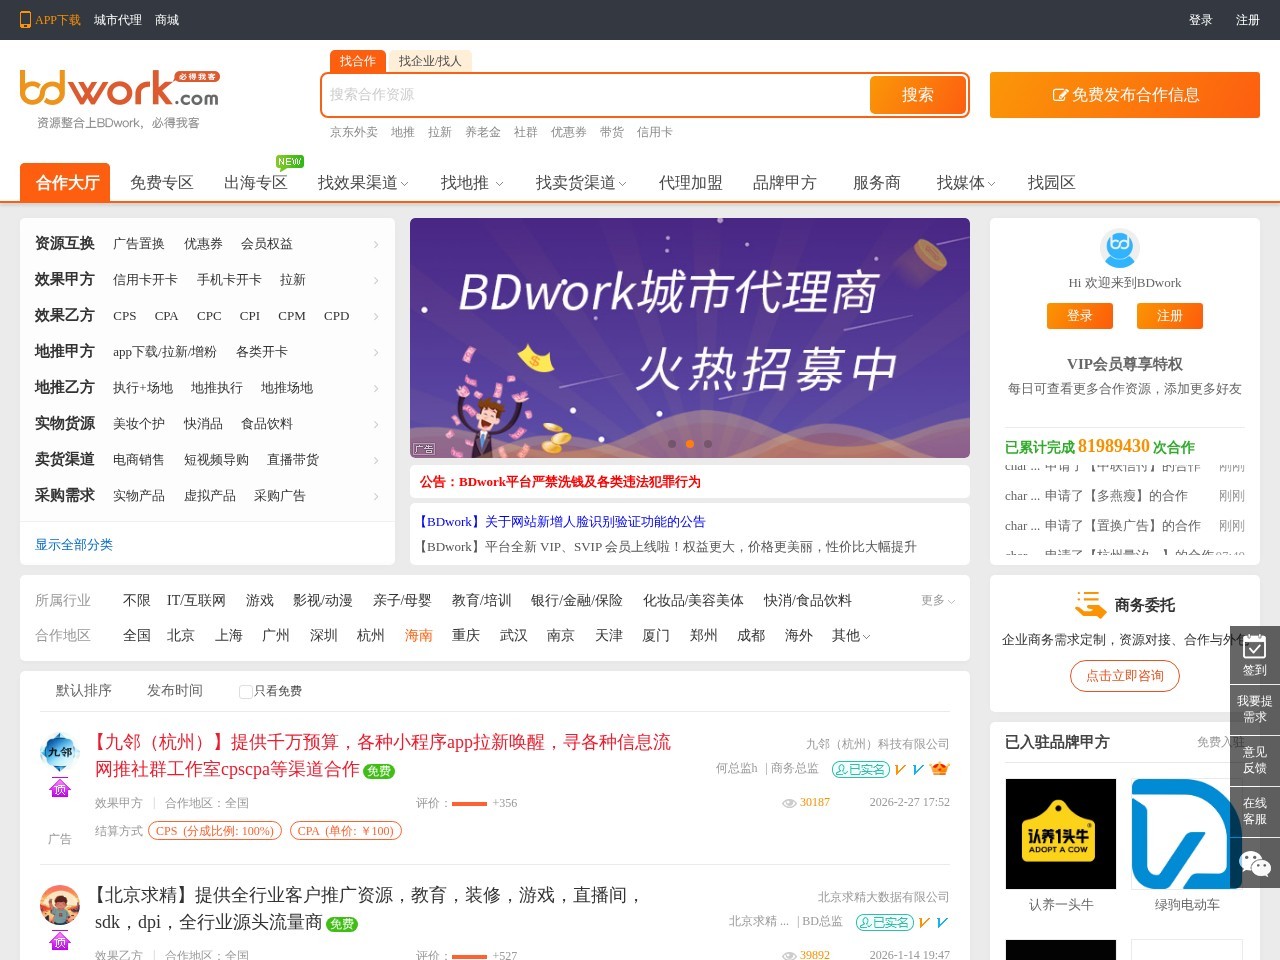The image size is (1280, 960).
Task: Filter industry by IT/互联网
Action: (x=196, y=600)
